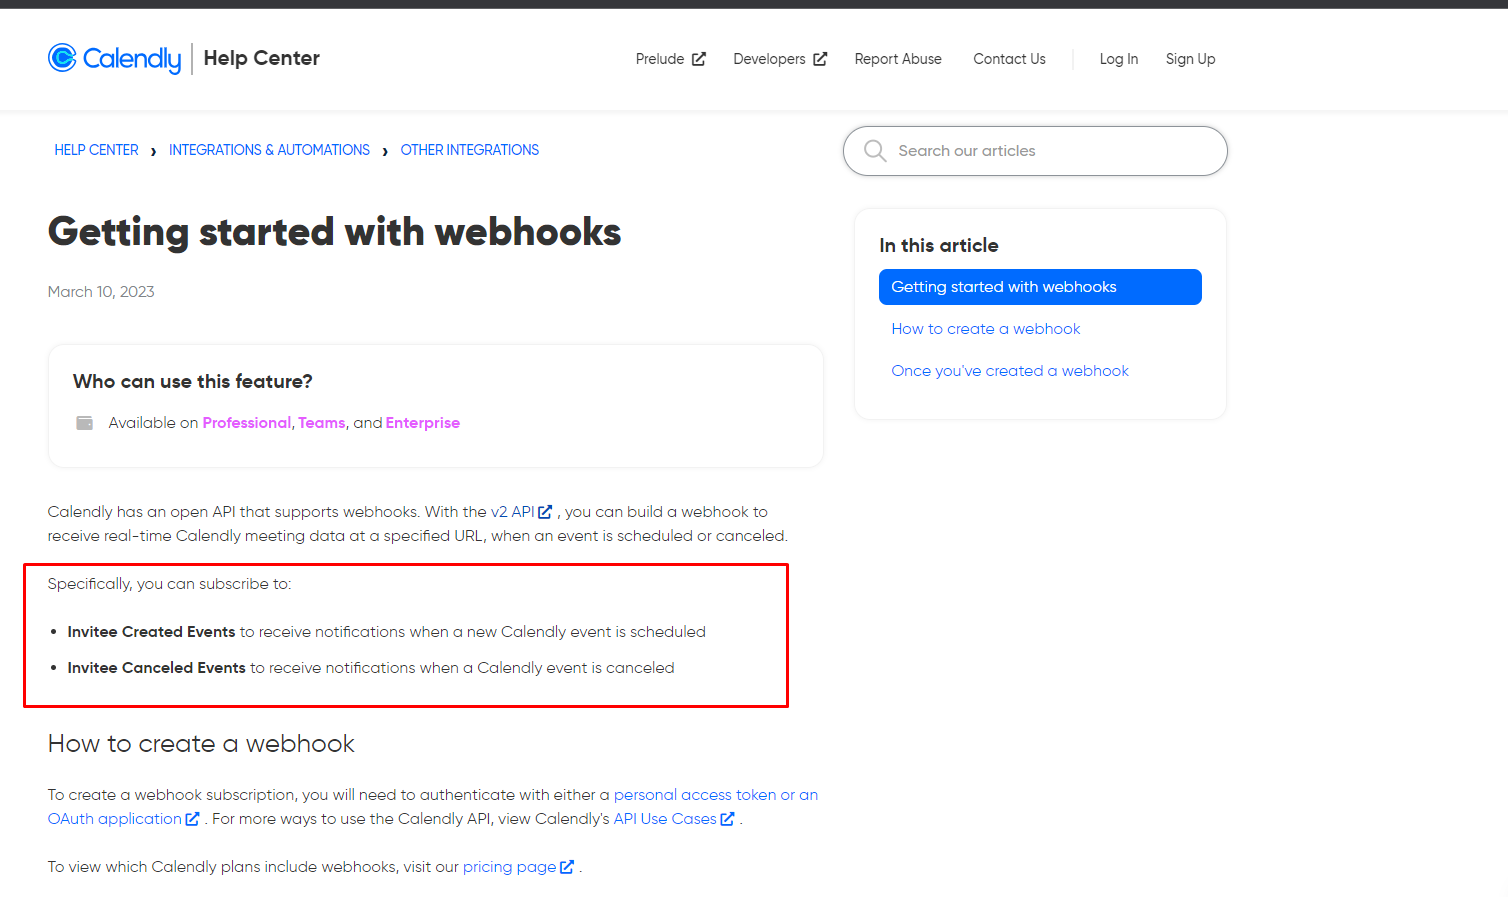
Task: Open the Contact Us page
Action: [1009, 59]
